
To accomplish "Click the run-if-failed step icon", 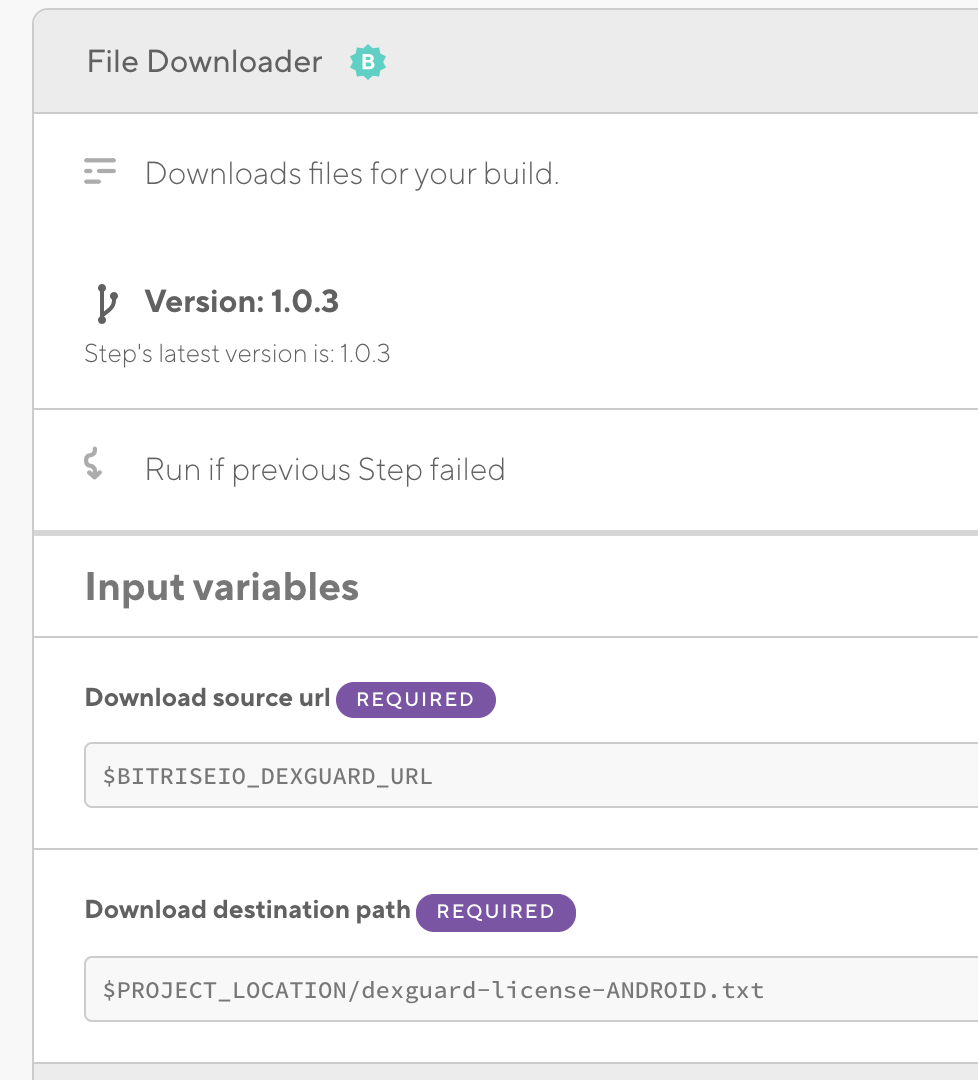I will [93, 464].
